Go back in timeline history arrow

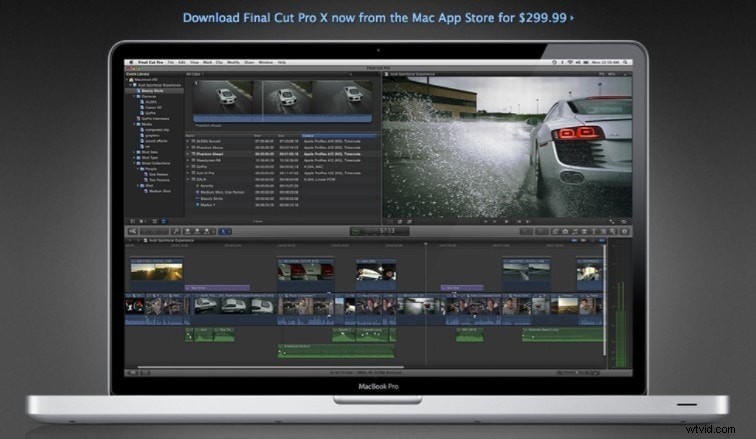(x=130, y=240)
